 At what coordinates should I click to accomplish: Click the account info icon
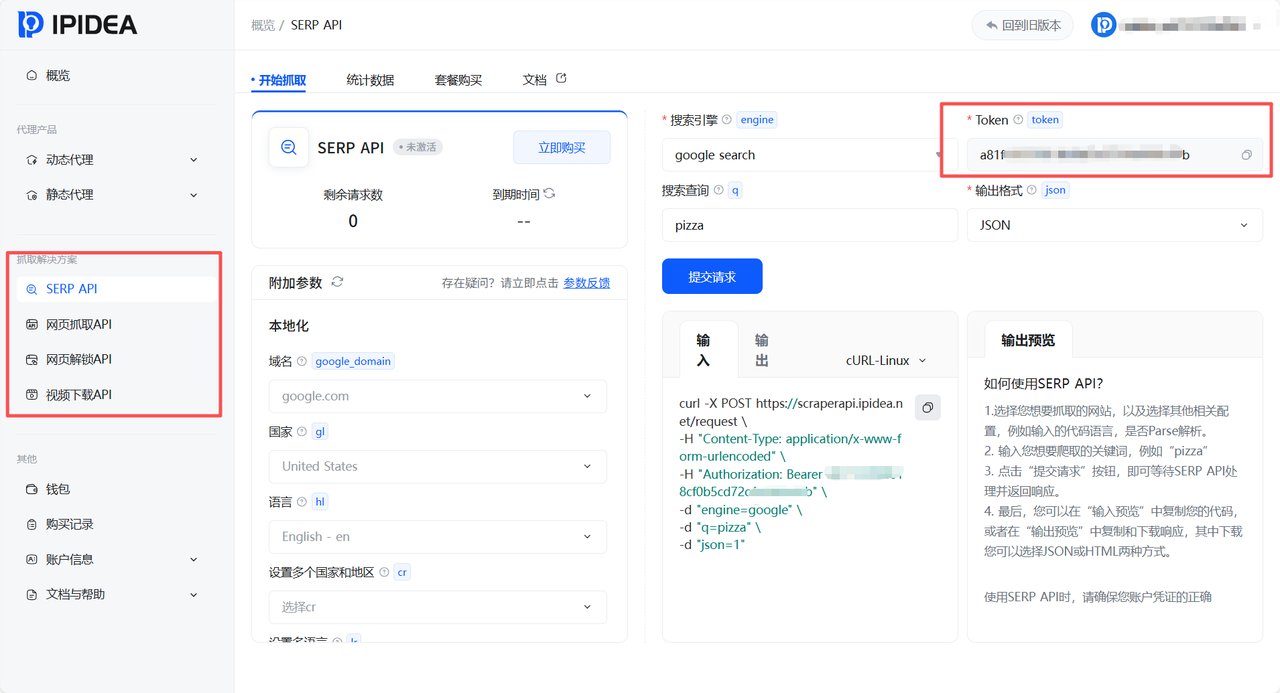(31, 559)
